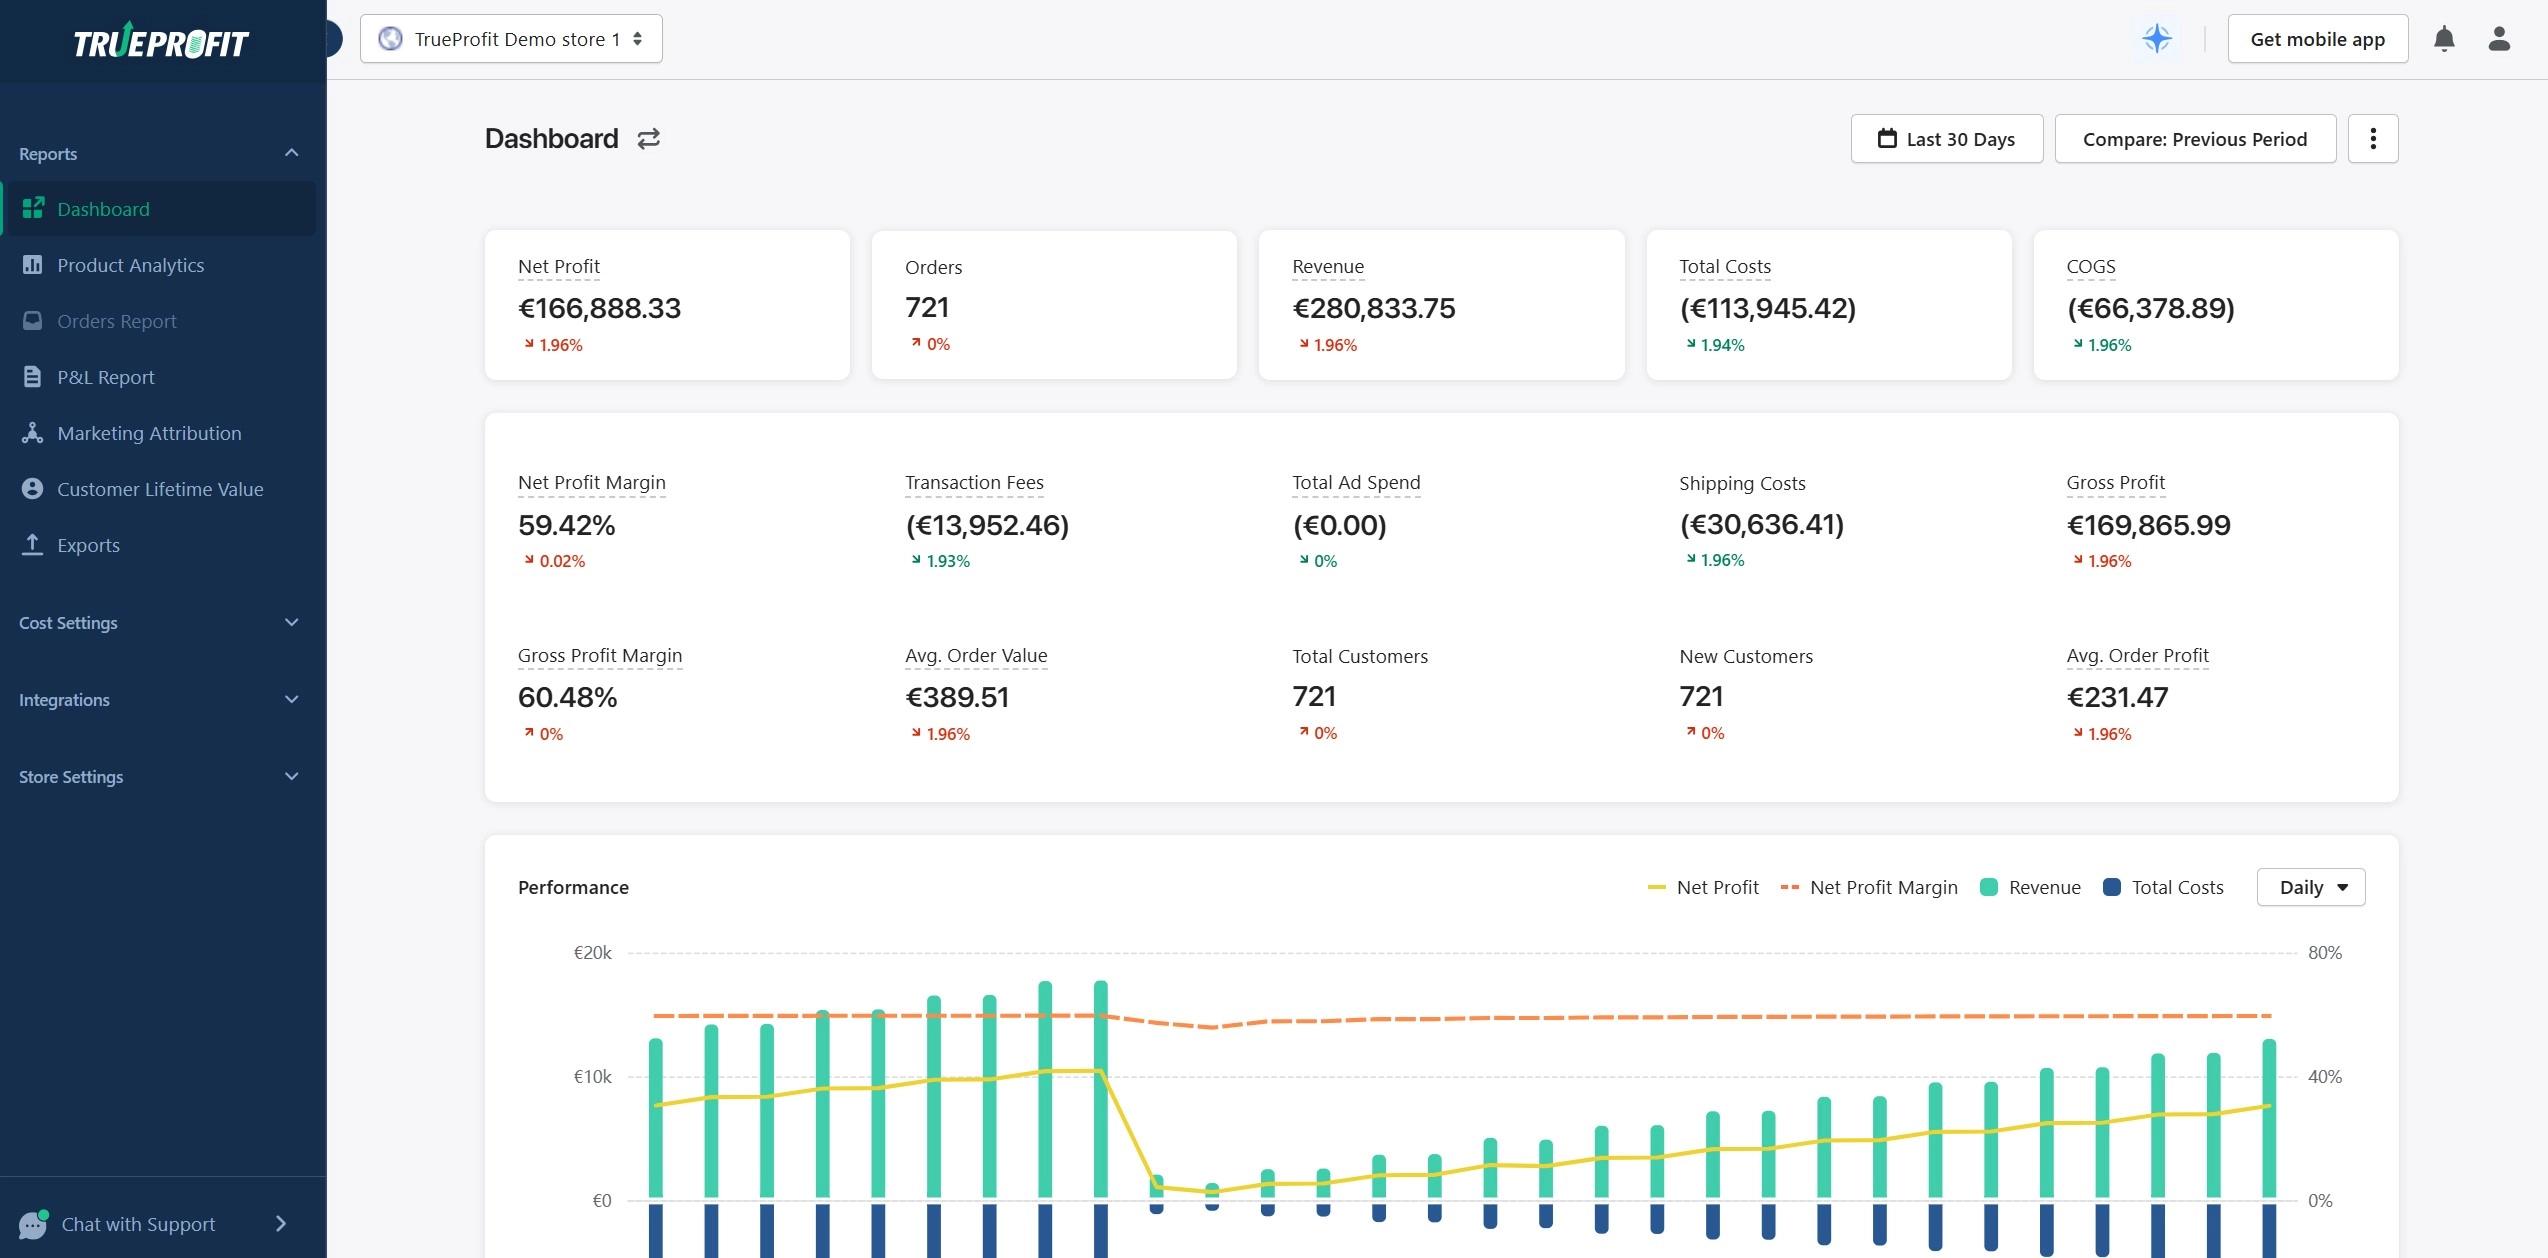Click the Compare: Previous Period button
This screenshot has height=1258, width=2548.
tap(2194, 139)
